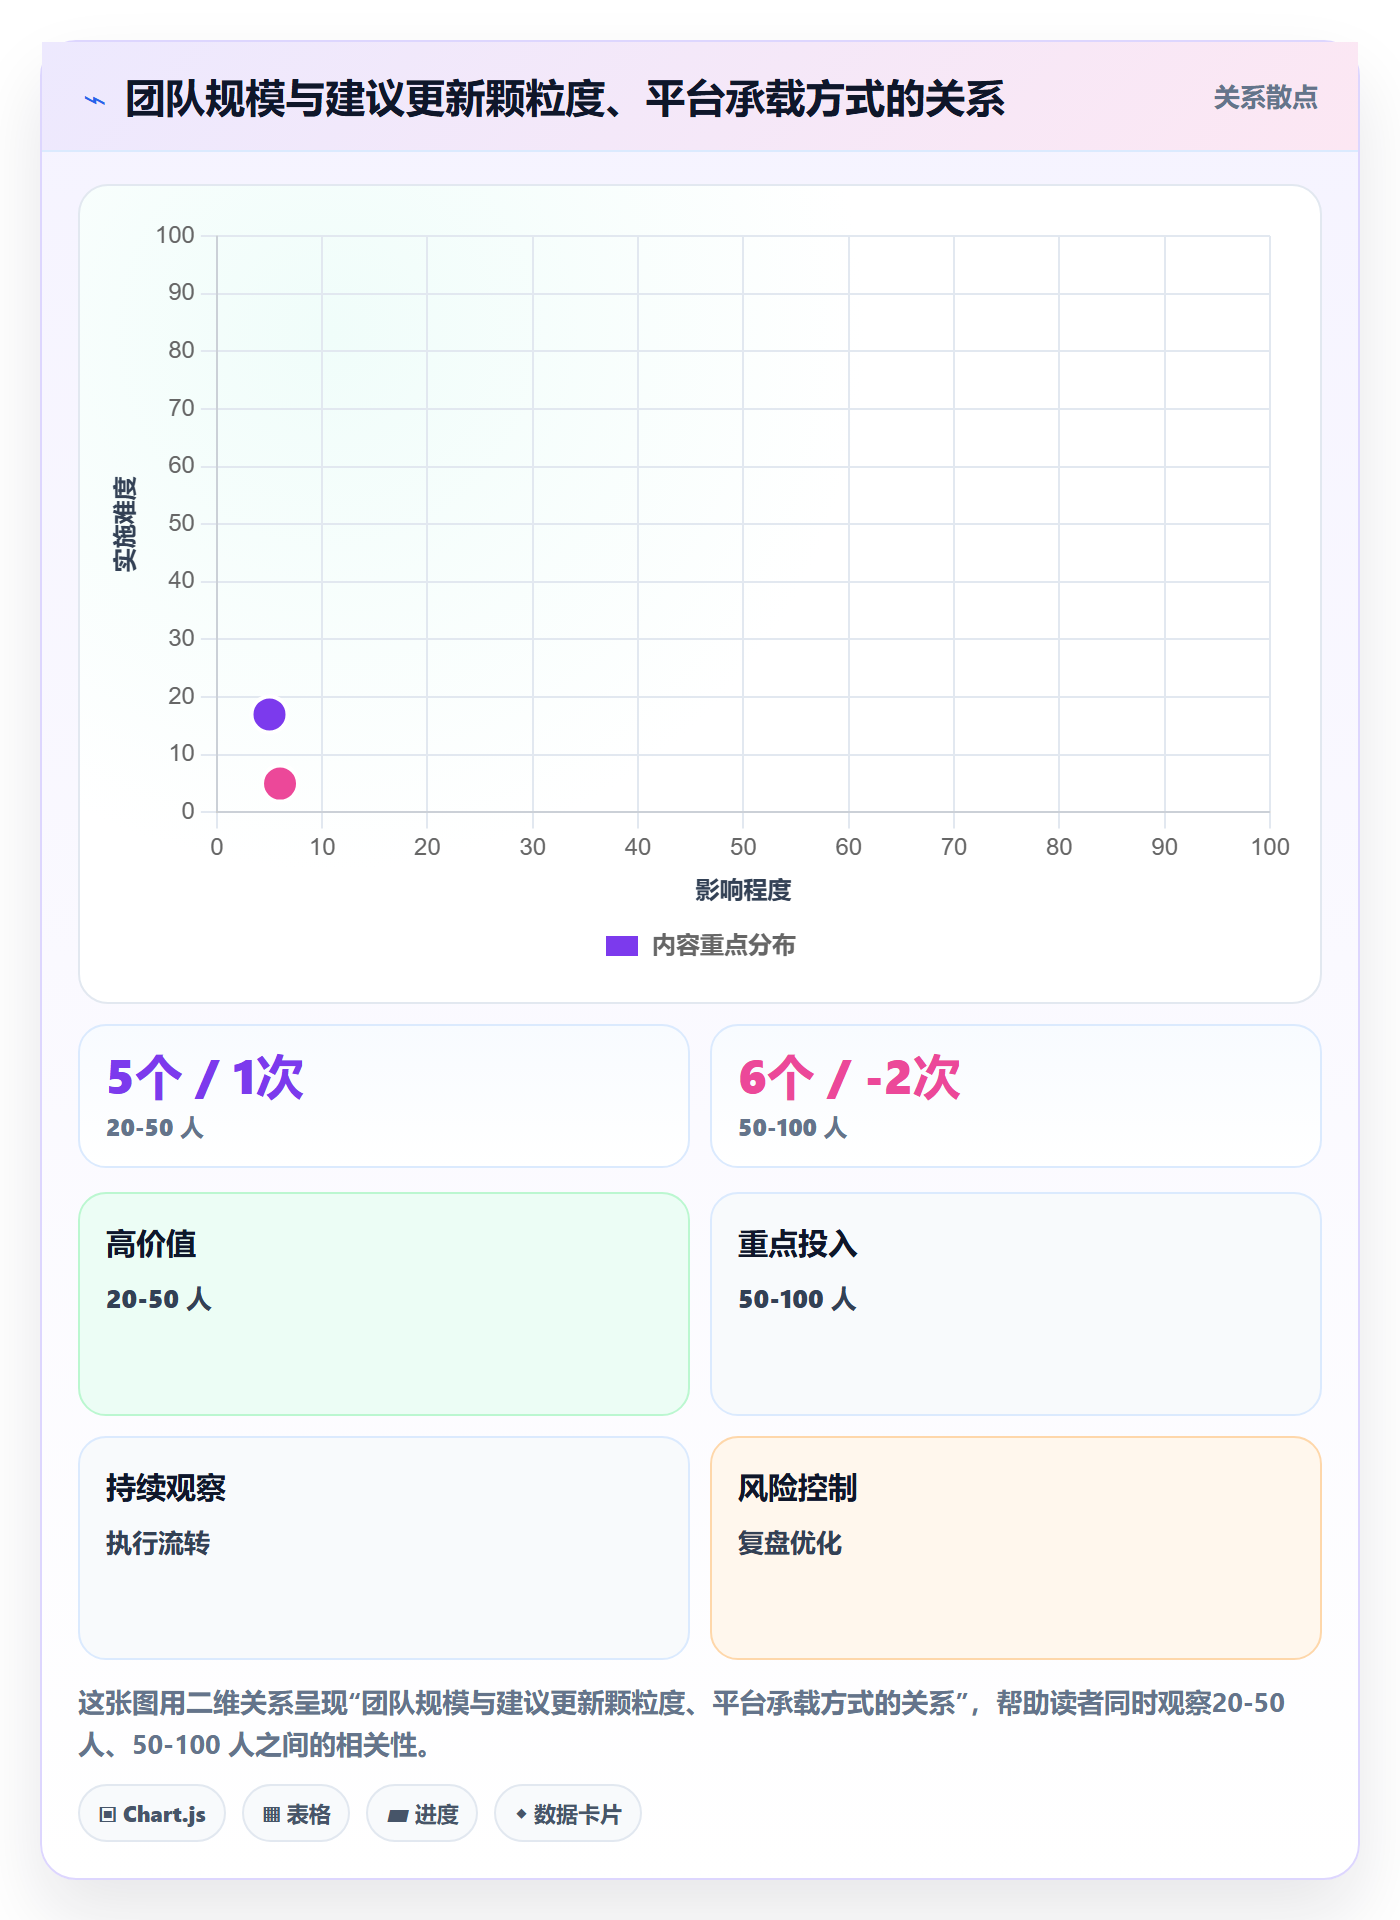Click the 实施难度 y-axis title

click(x=125, y=524)
